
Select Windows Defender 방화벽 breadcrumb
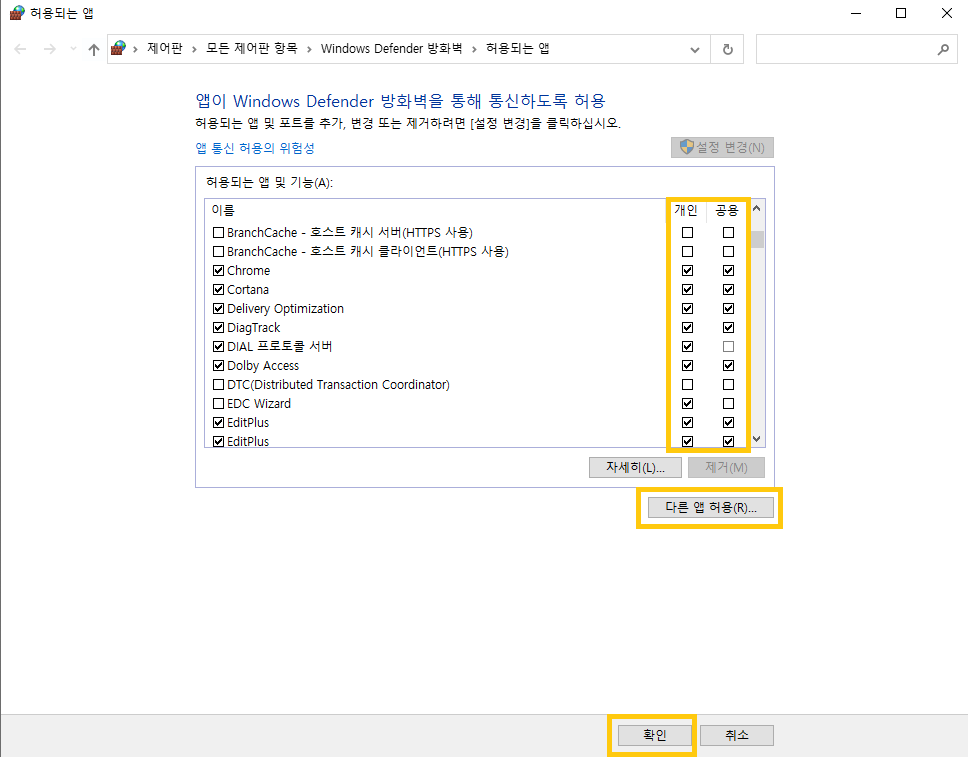tap(391, 48)
